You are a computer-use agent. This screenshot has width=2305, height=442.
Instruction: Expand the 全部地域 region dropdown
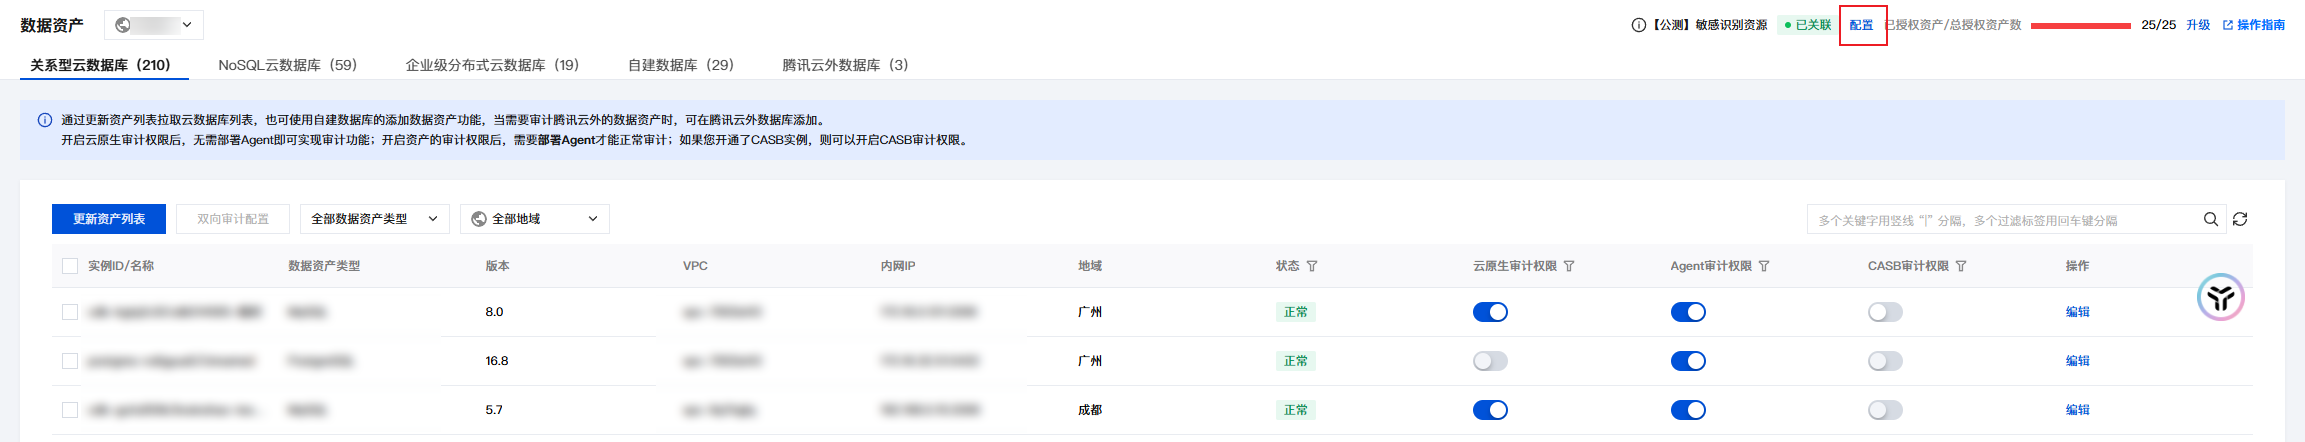coord(534,219)
